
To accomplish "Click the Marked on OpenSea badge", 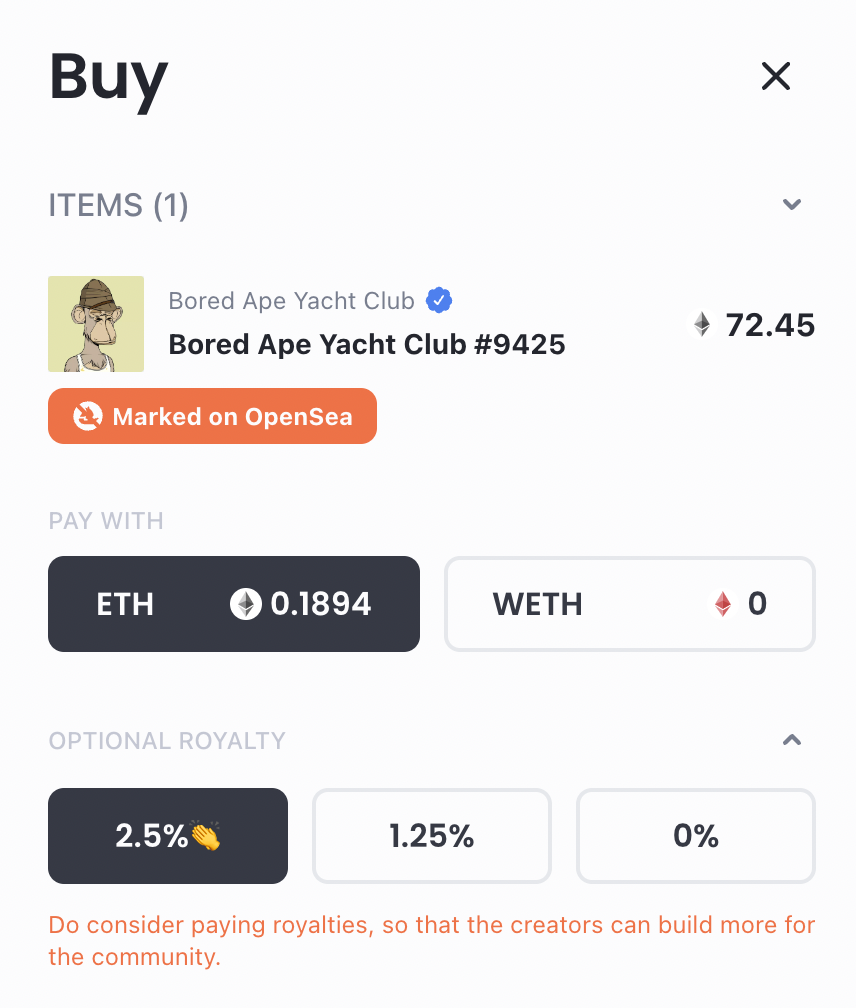I will [213, 416].
